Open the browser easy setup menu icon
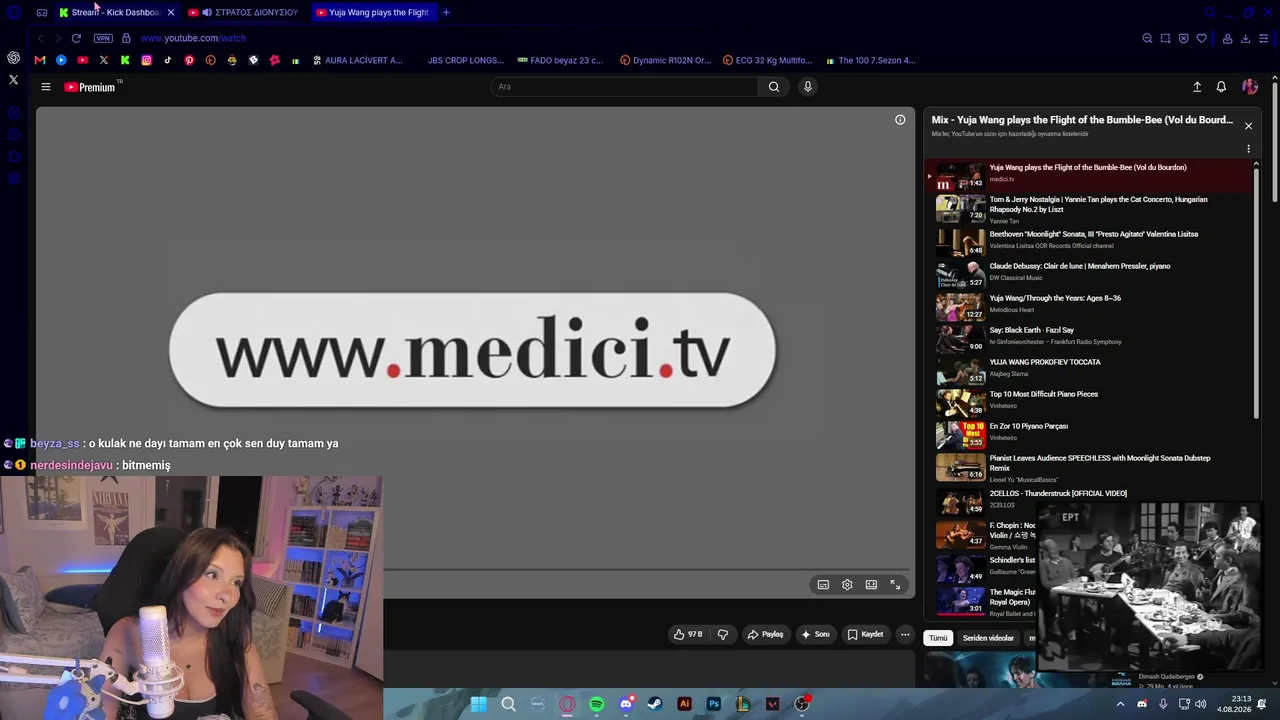The width and height of the screenshot is (1280, 720). (x=1264, y=38)
